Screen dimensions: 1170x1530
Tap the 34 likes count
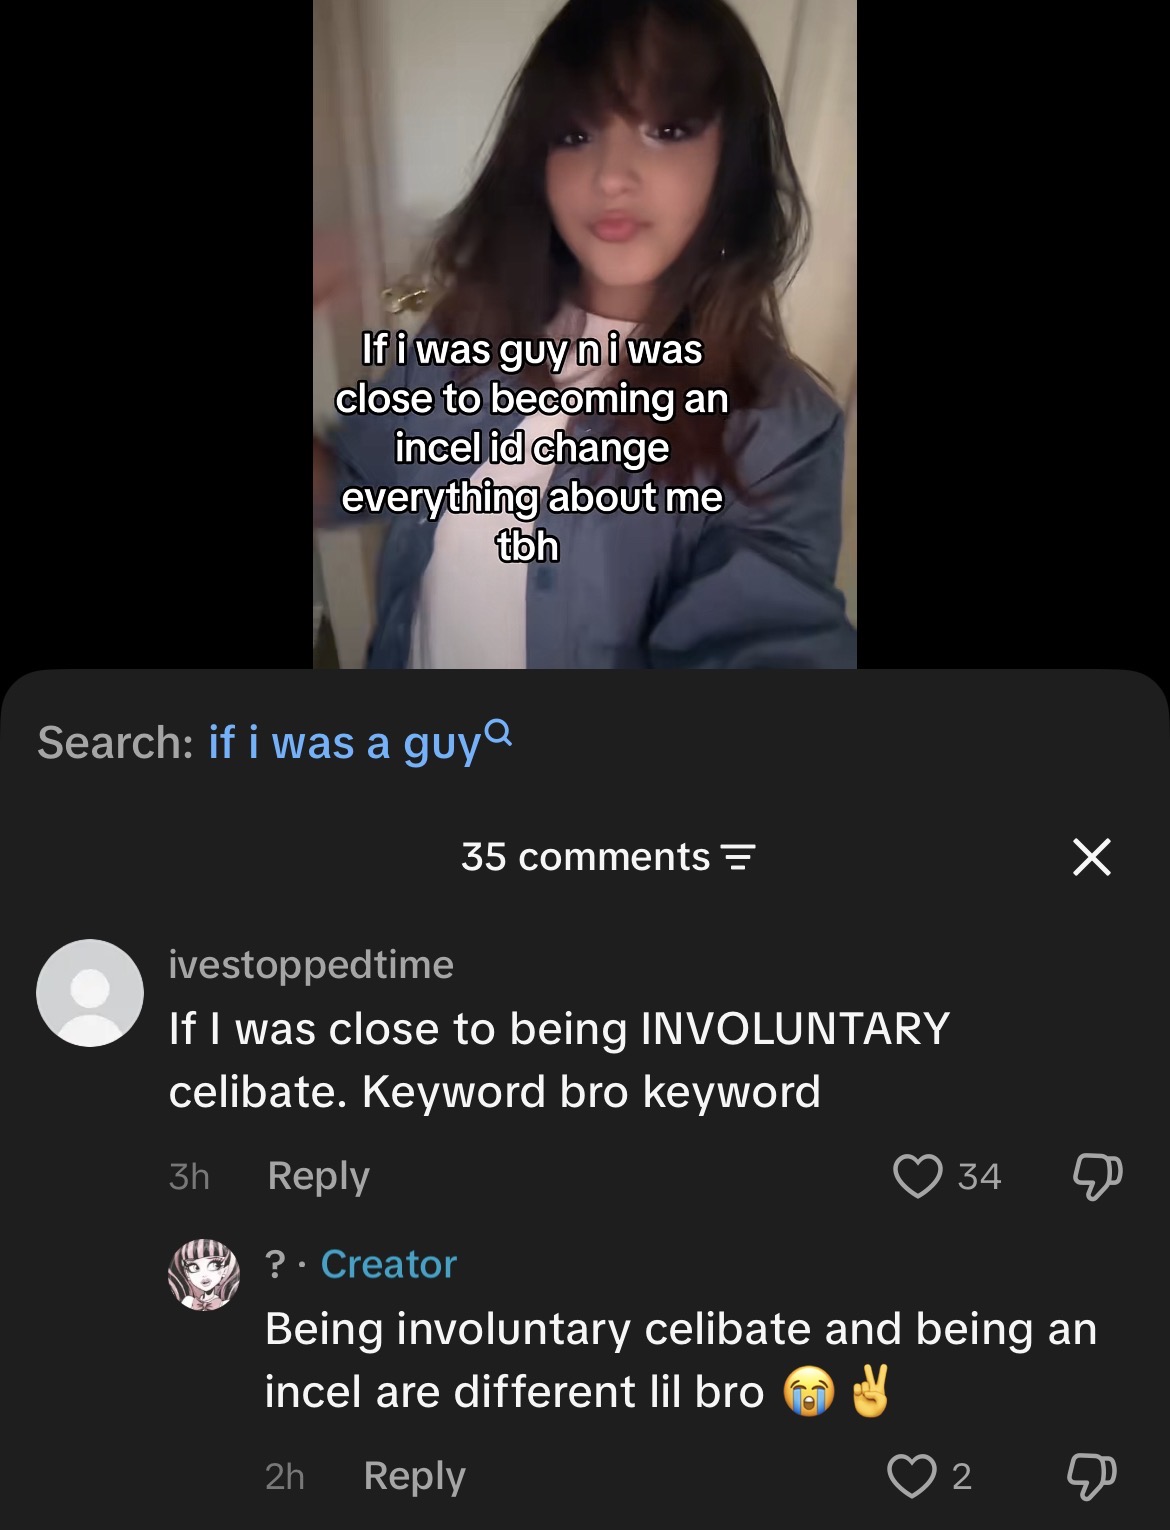tap(979, 1176)
